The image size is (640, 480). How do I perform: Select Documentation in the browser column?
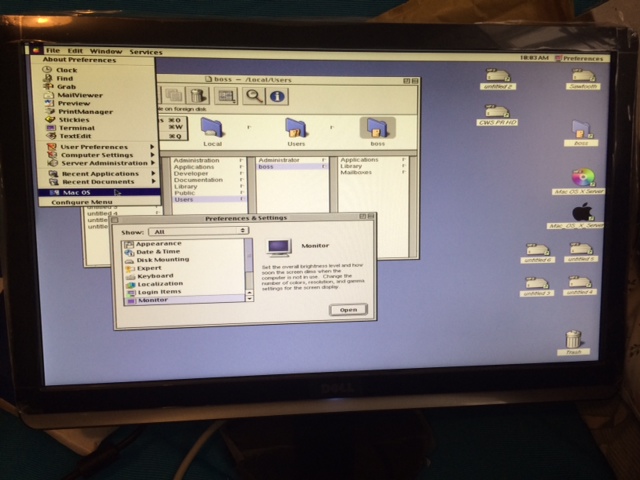tap(198, 180)
